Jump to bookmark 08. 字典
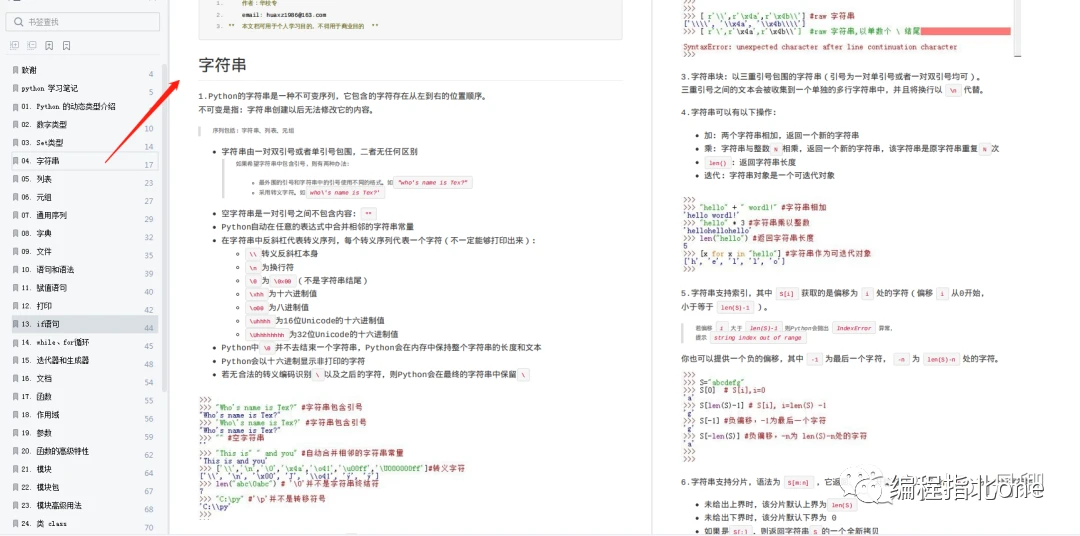 pyautogui.click(x=83, y=234)
